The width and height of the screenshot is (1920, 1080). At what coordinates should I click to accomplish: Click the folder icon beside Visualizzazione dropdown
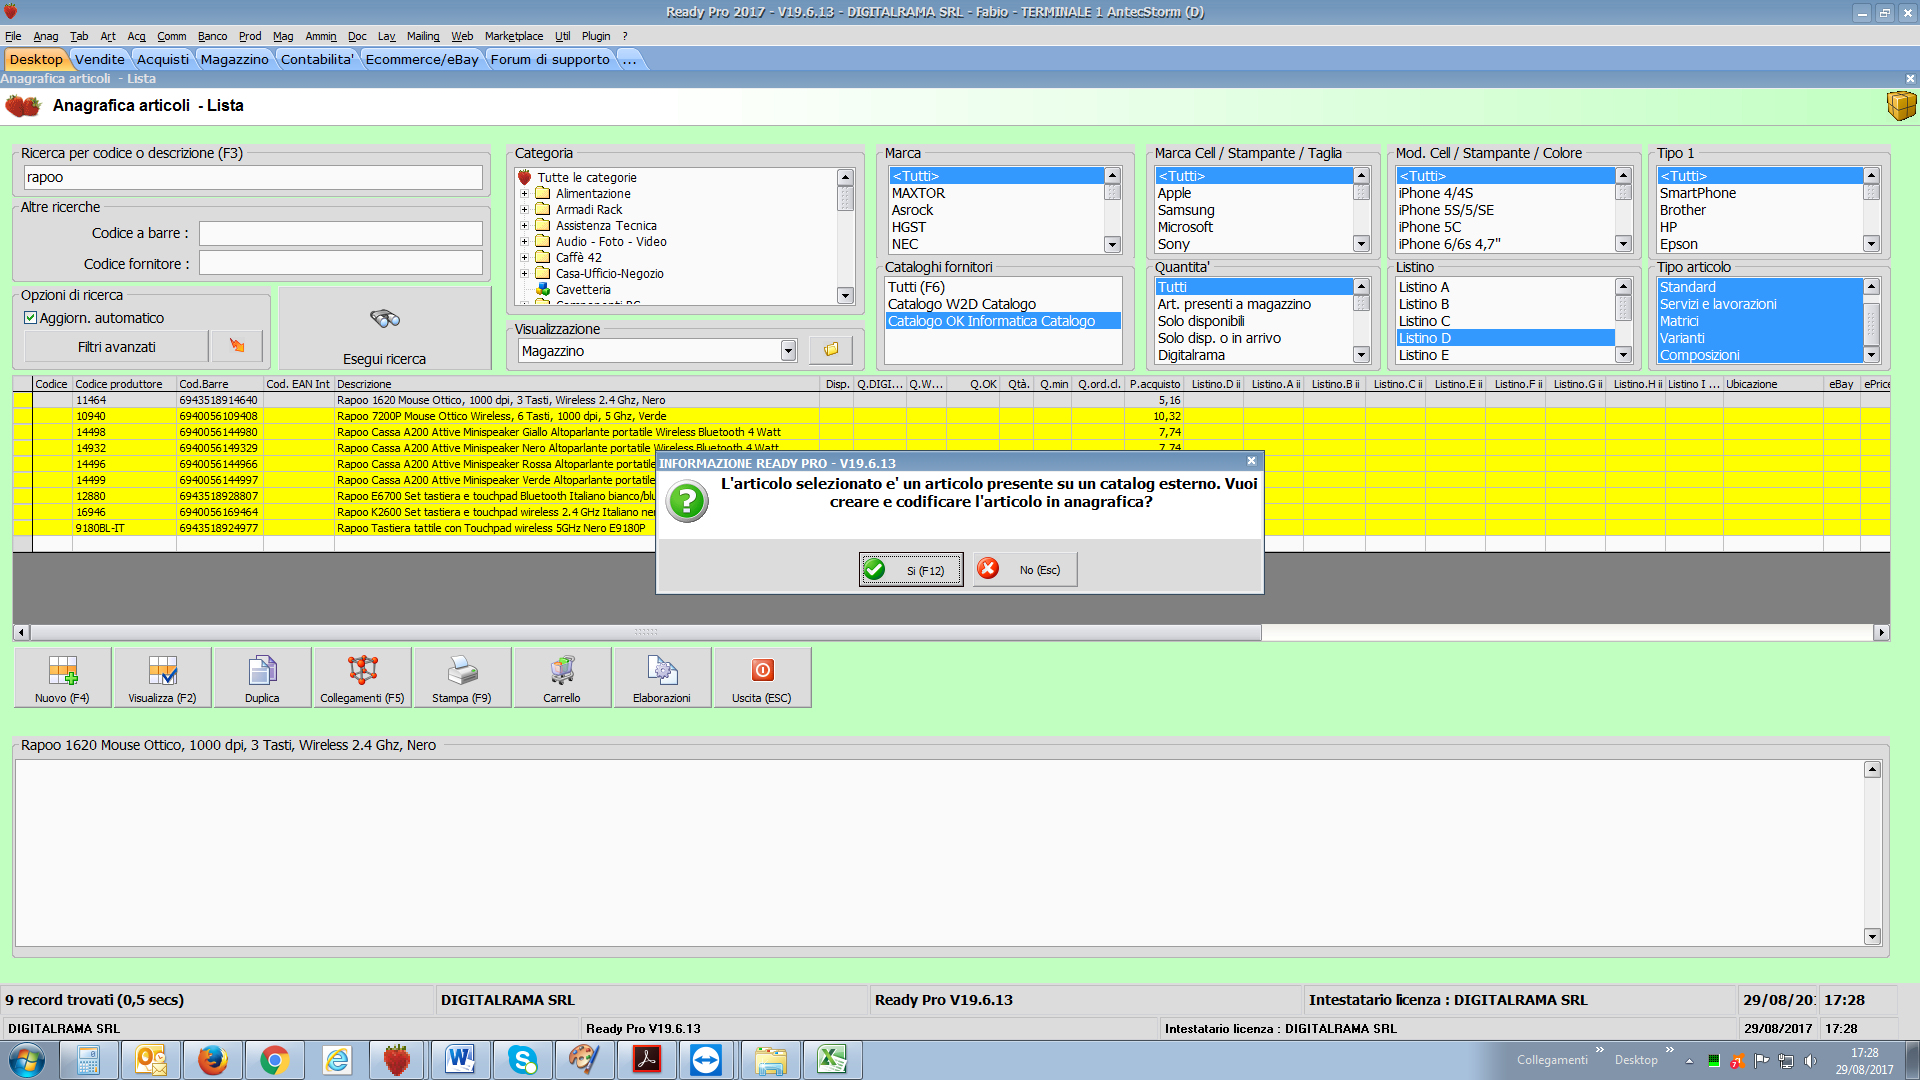831,350
